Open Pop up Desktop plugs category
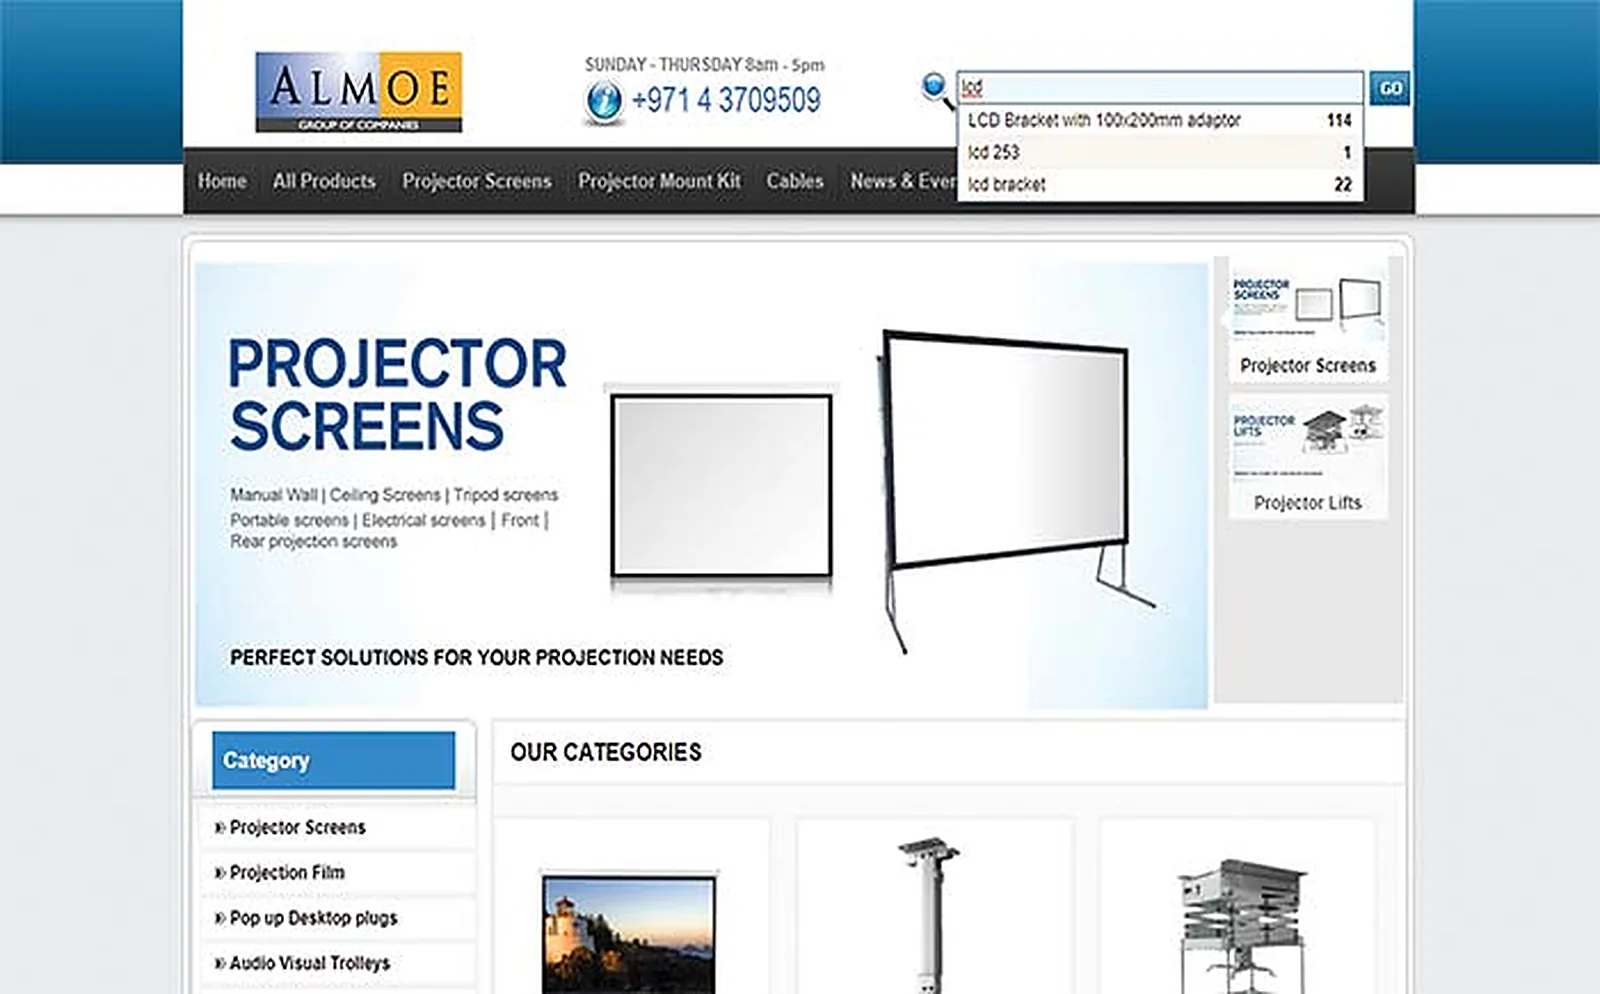Image resolution: width=1600 pixels, height=994 pixels. pyautogui.click(x=313, y=918)
